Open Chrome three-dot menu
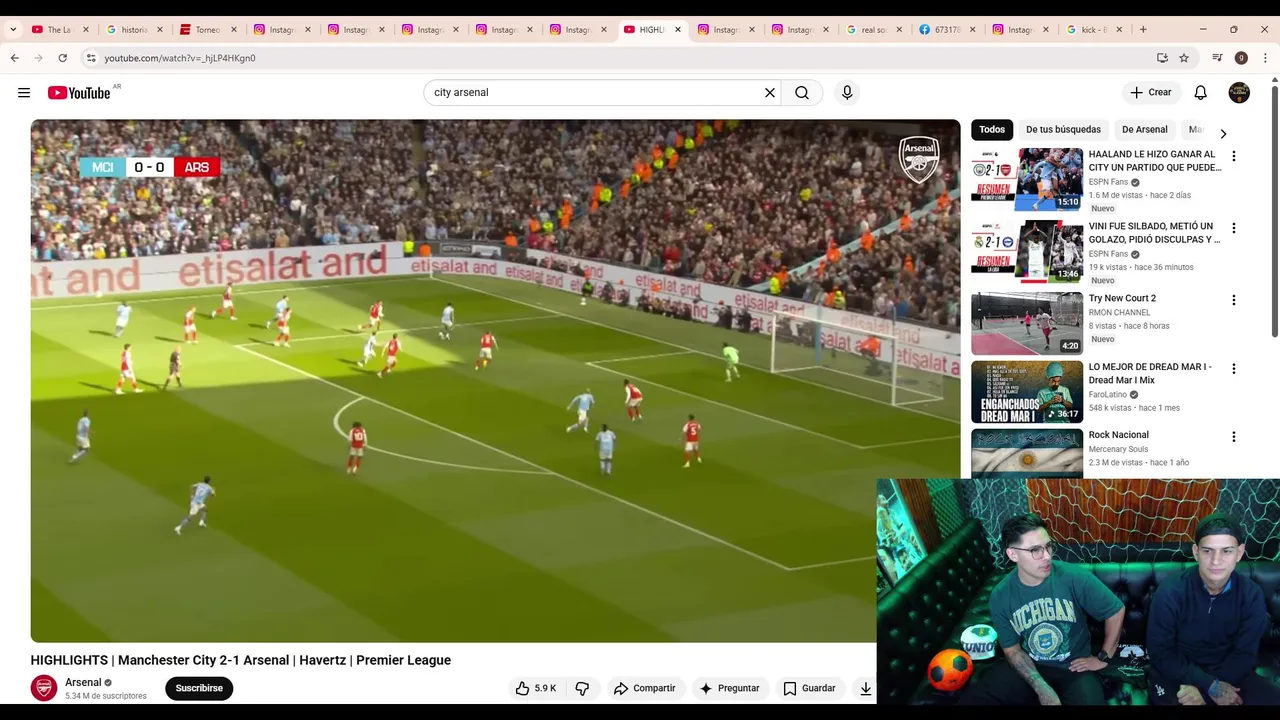Screen dimensions: 1280x720 [1265, 58]
